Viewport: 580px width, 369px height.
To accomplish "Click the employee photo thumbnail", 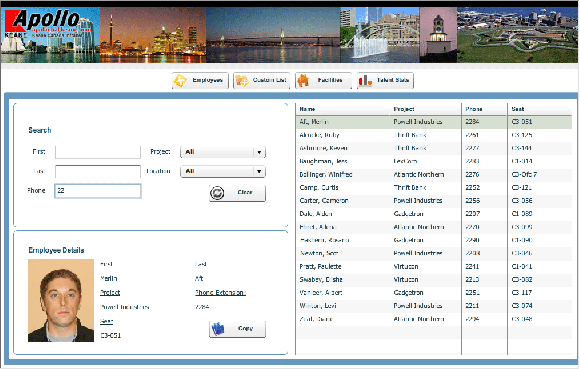I will coord(61,300).
